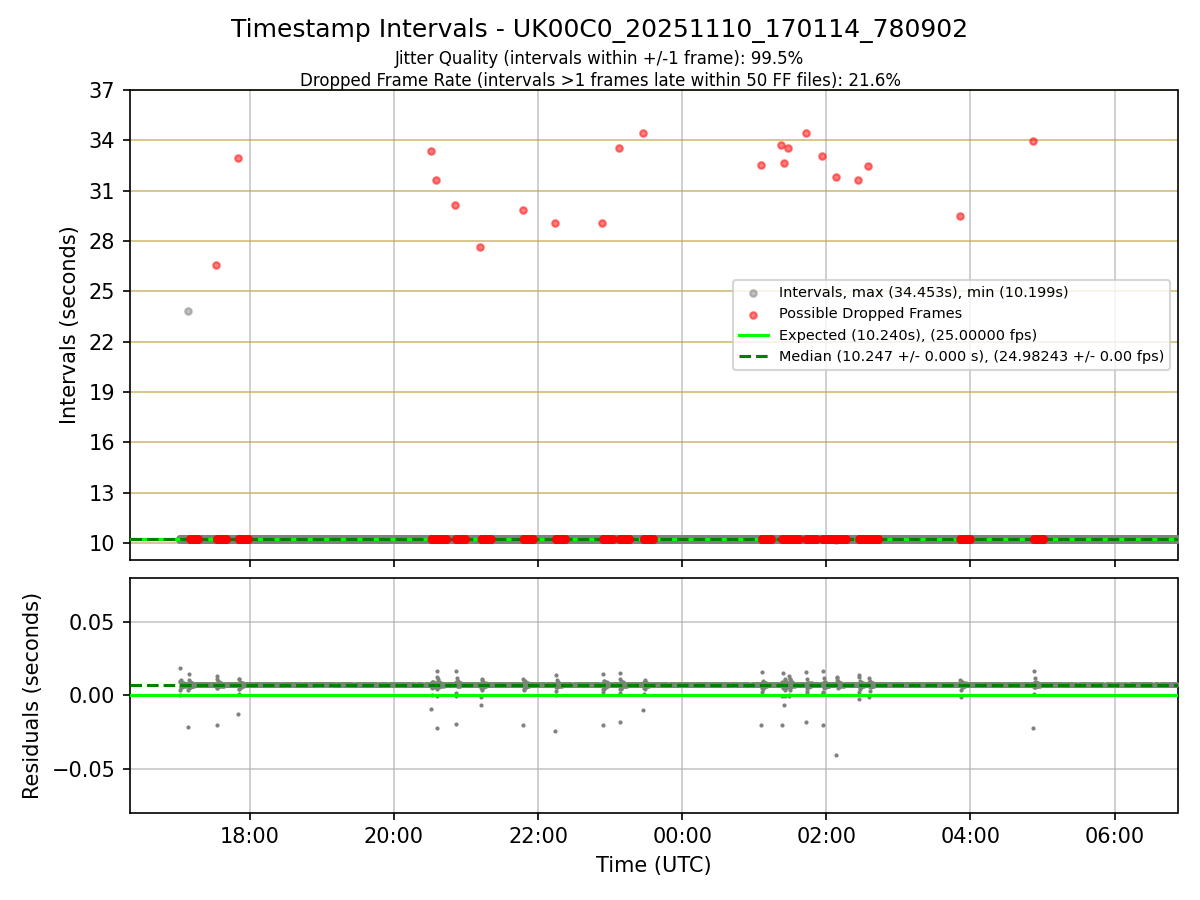Click the x-axis tick label '04:00'
This screenshot has width=1200, height=900.
(970, 837)
